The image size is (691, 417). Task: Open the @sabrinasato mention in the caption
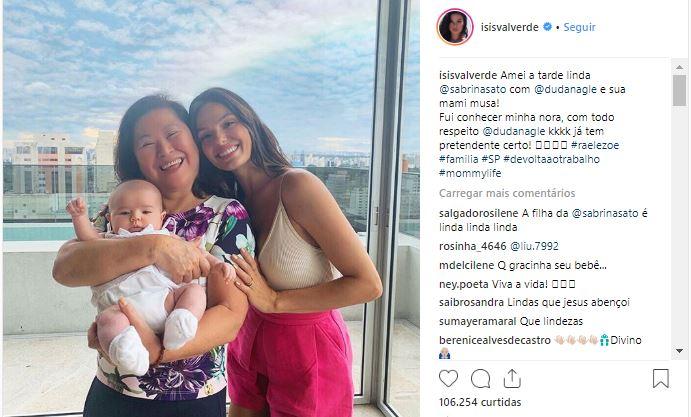click(472, 89)
